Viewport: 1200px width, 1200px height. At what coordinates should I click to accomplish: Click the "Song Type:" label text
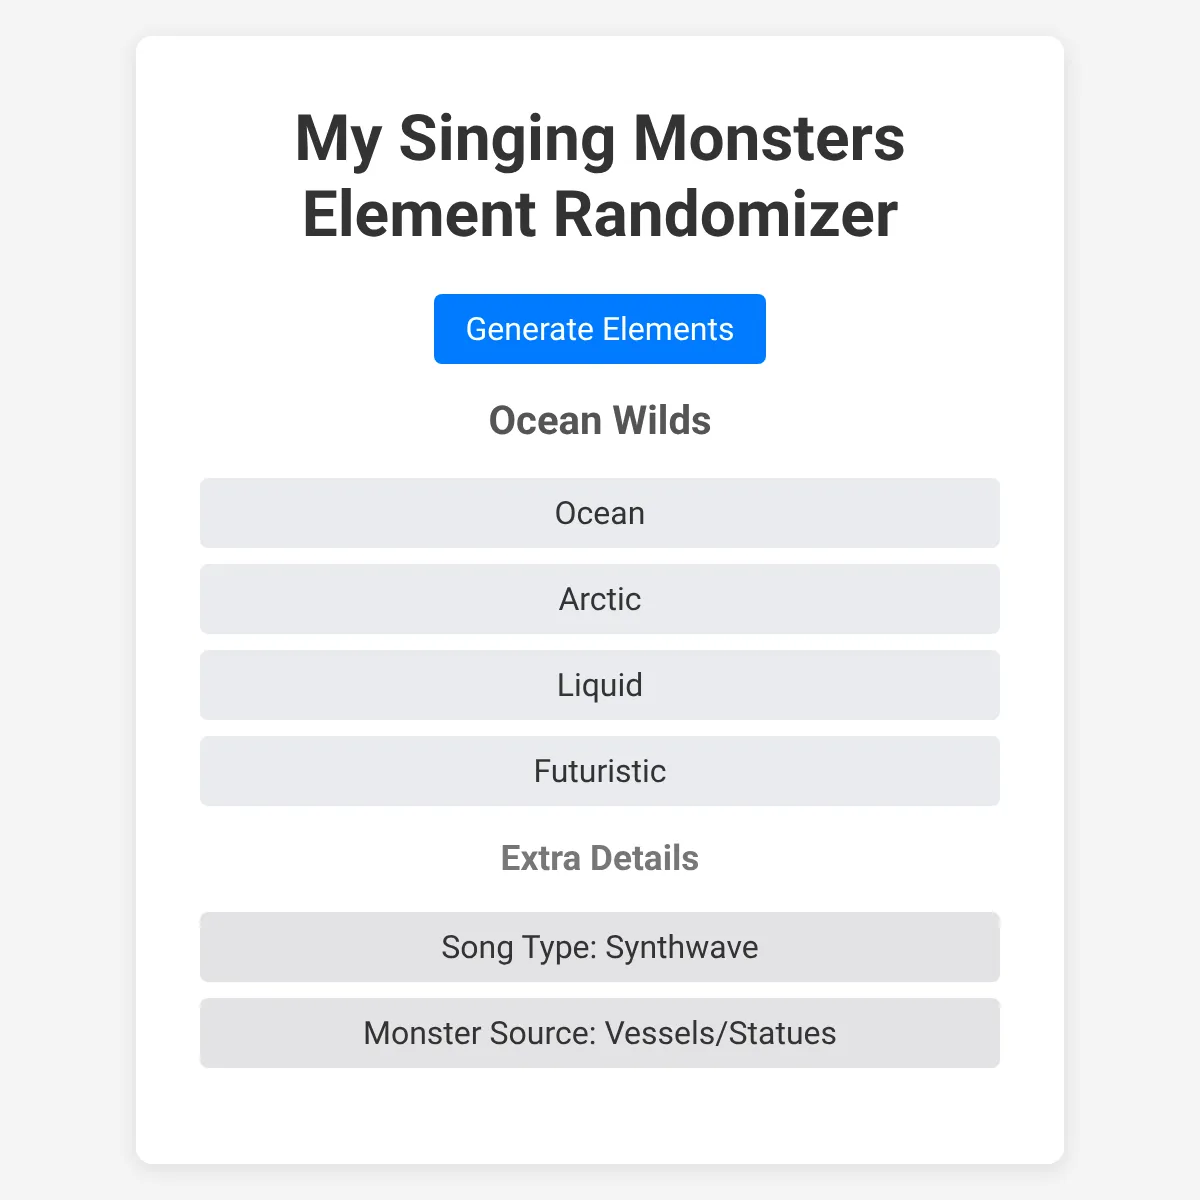tap(519, 947)
